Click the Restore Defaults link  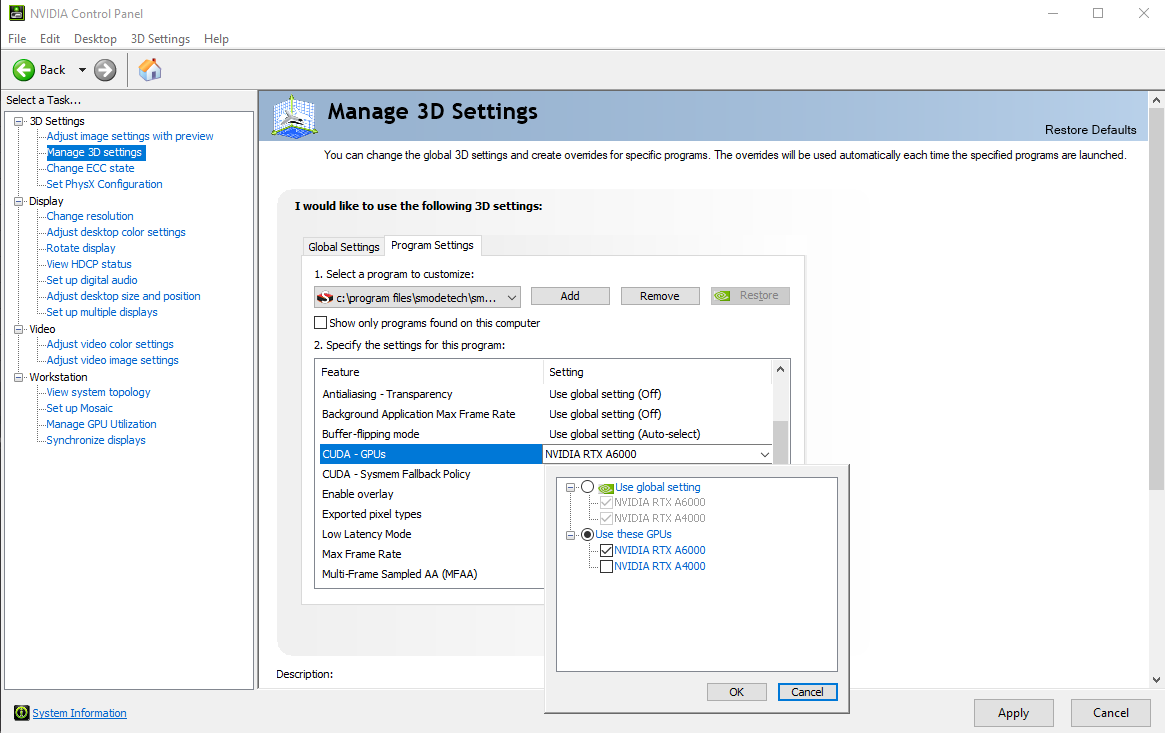[1090, 130]
